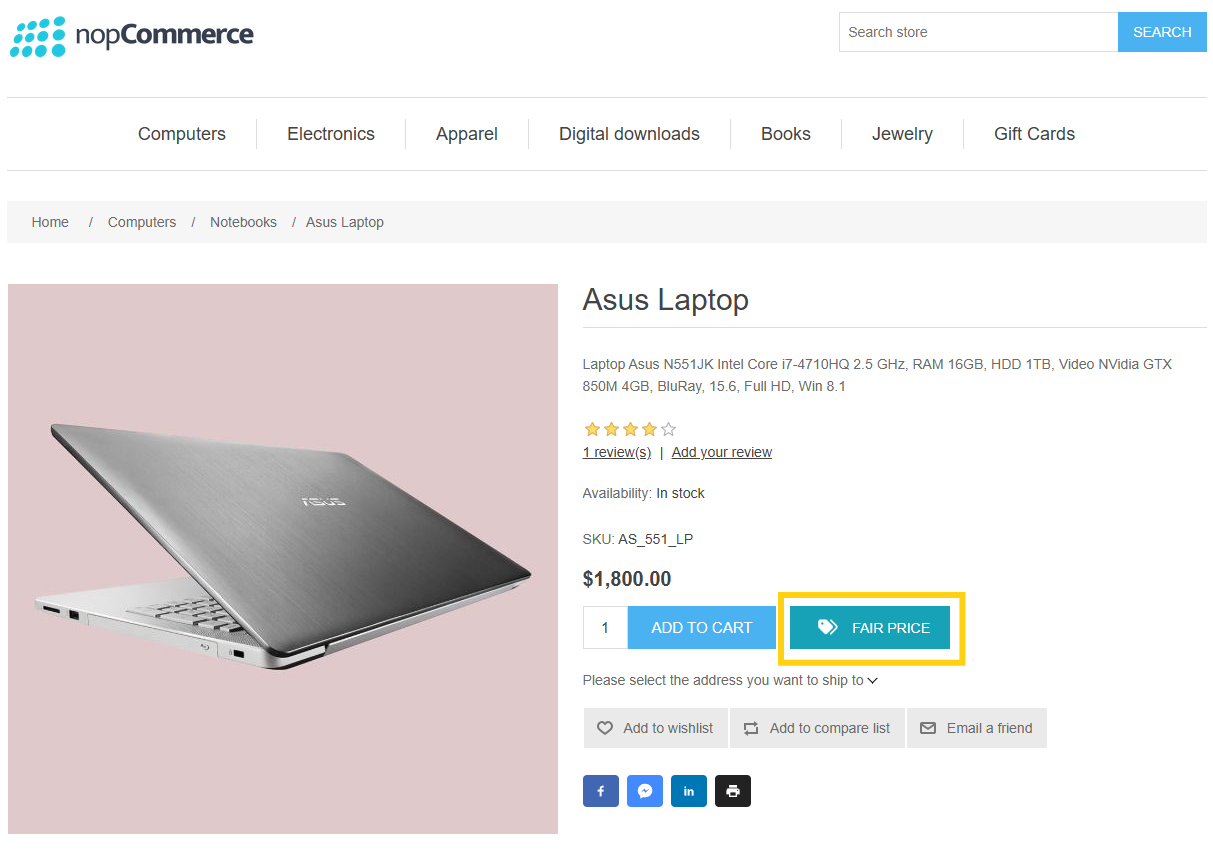Share via the Messenger icon
The image size is (1213, 862).
coord(645,791)
